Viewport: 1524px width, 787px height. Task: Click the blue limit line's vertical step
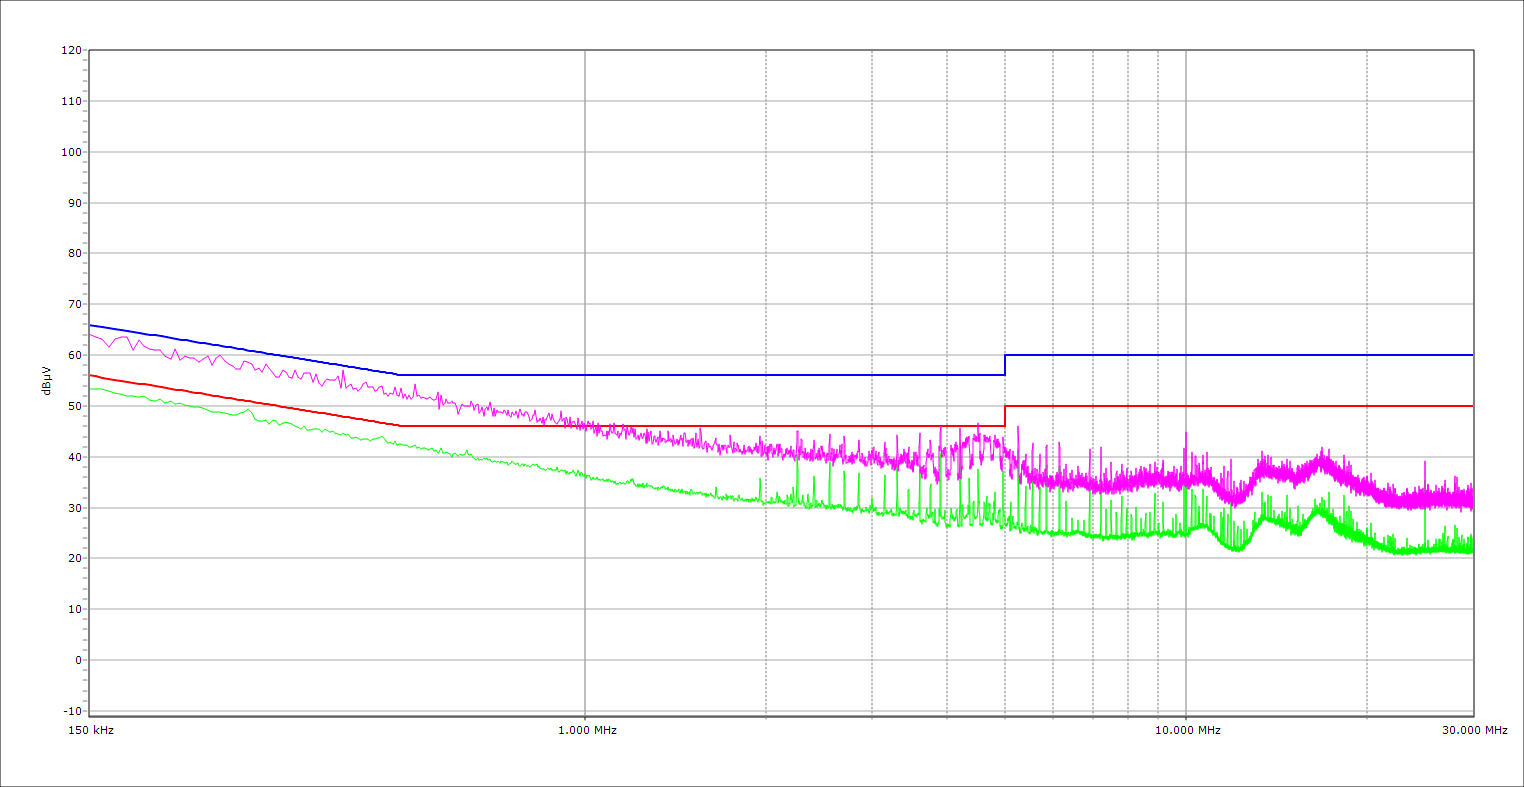pos(1005,365)
